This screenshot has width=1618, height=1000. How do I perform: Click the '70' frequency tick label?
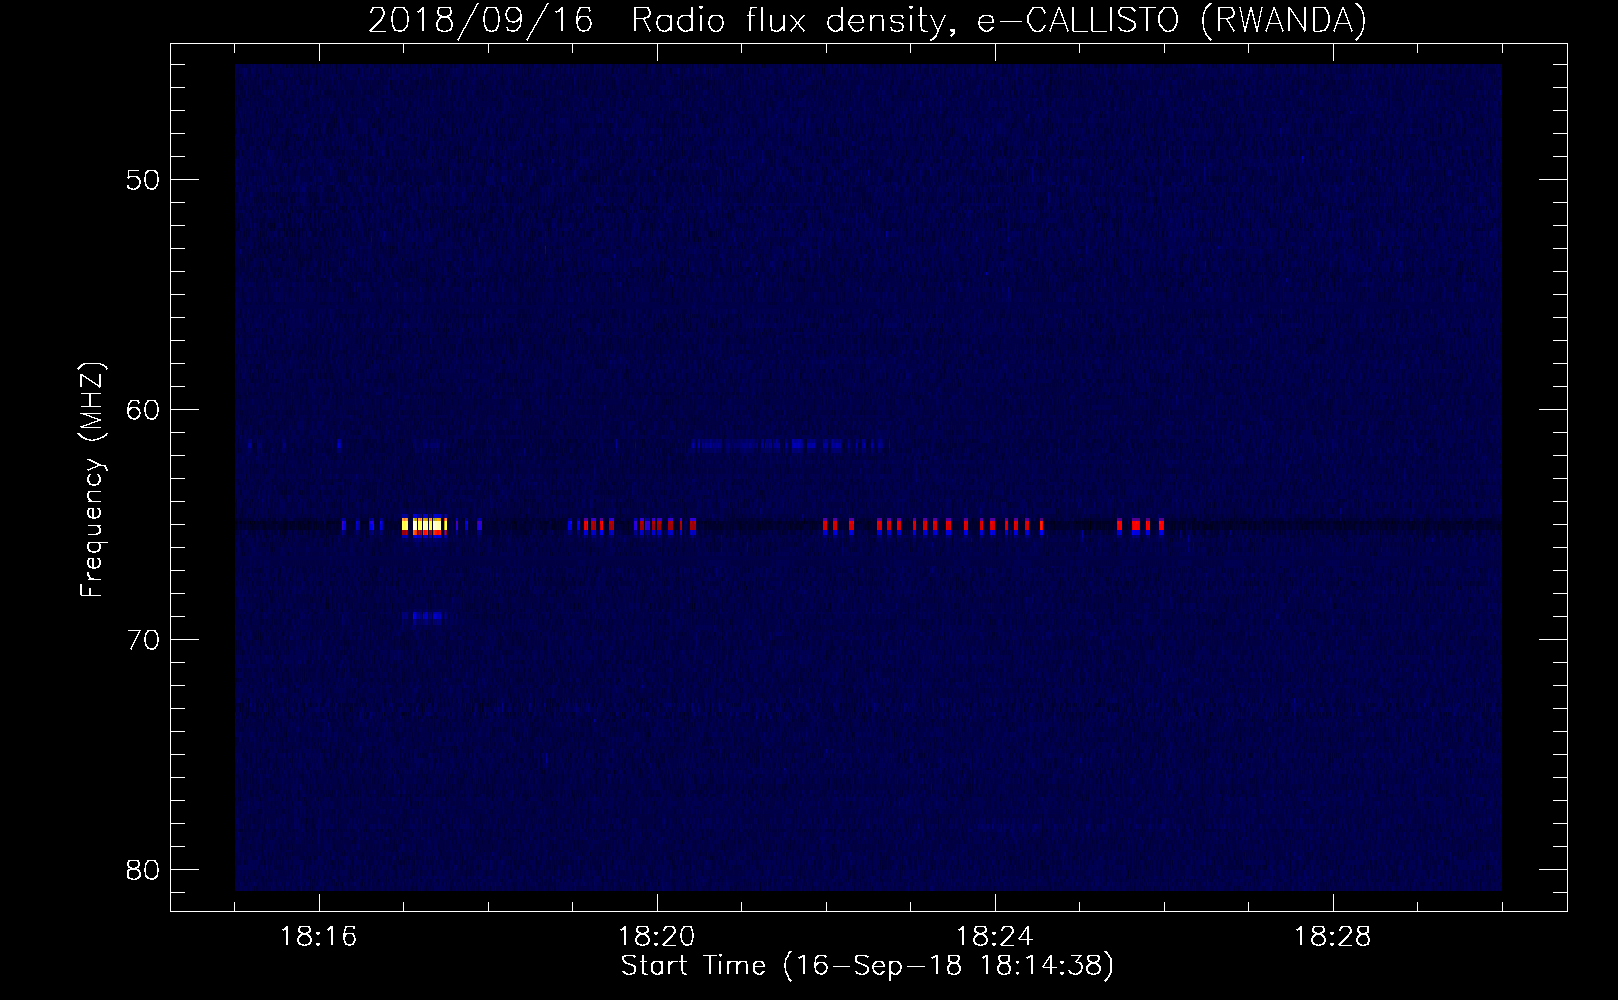pyautogui.click(x=142, y=640)
